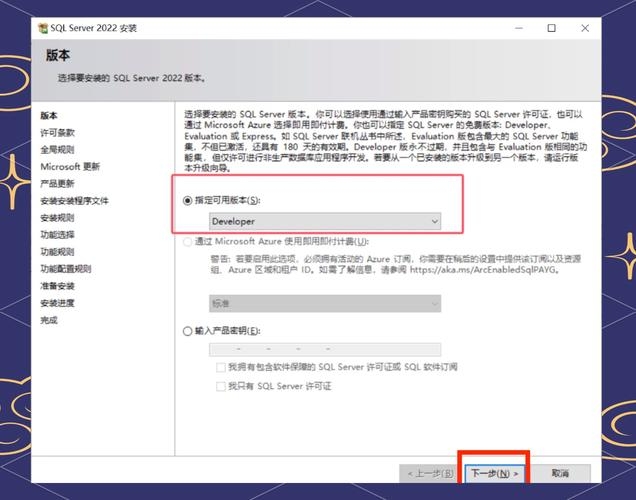This screenshot has width=636, height=500.
Task: Select the 输入产品密钥 radio button
Action: point(187,331)
